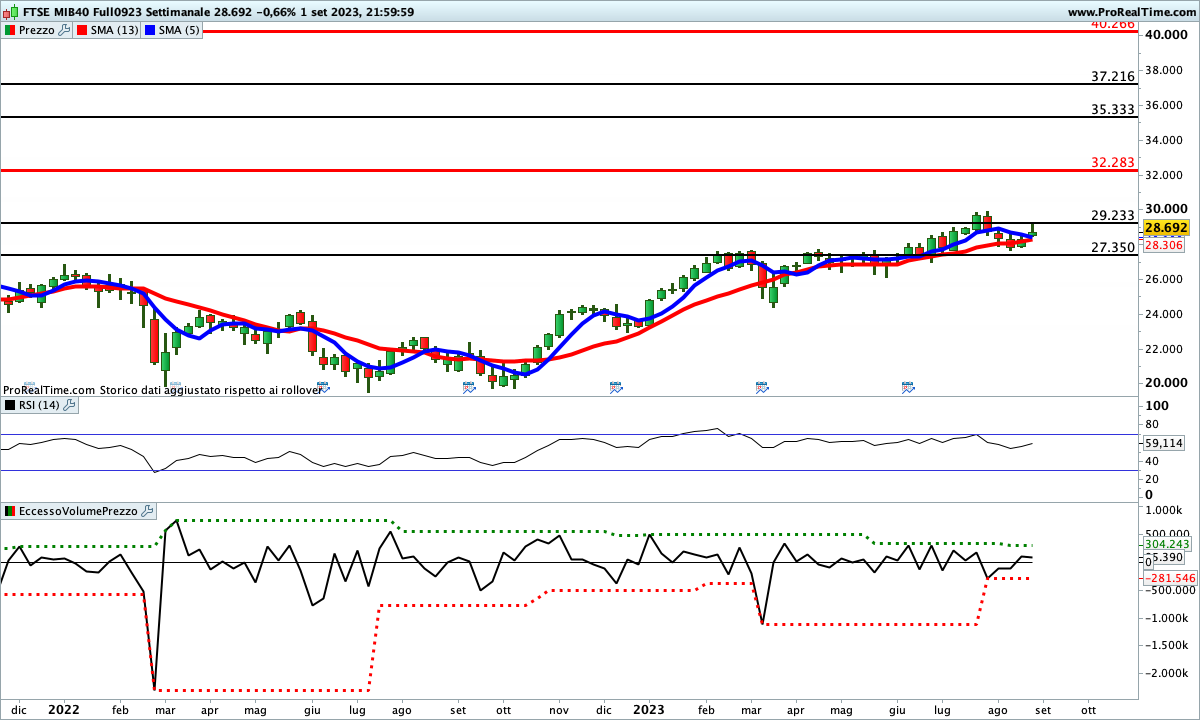This screenshot has width=1200, height=720.
Task: Click the red -281.546 value tag
Action: pyautogui.click(x=1168, y=578)
